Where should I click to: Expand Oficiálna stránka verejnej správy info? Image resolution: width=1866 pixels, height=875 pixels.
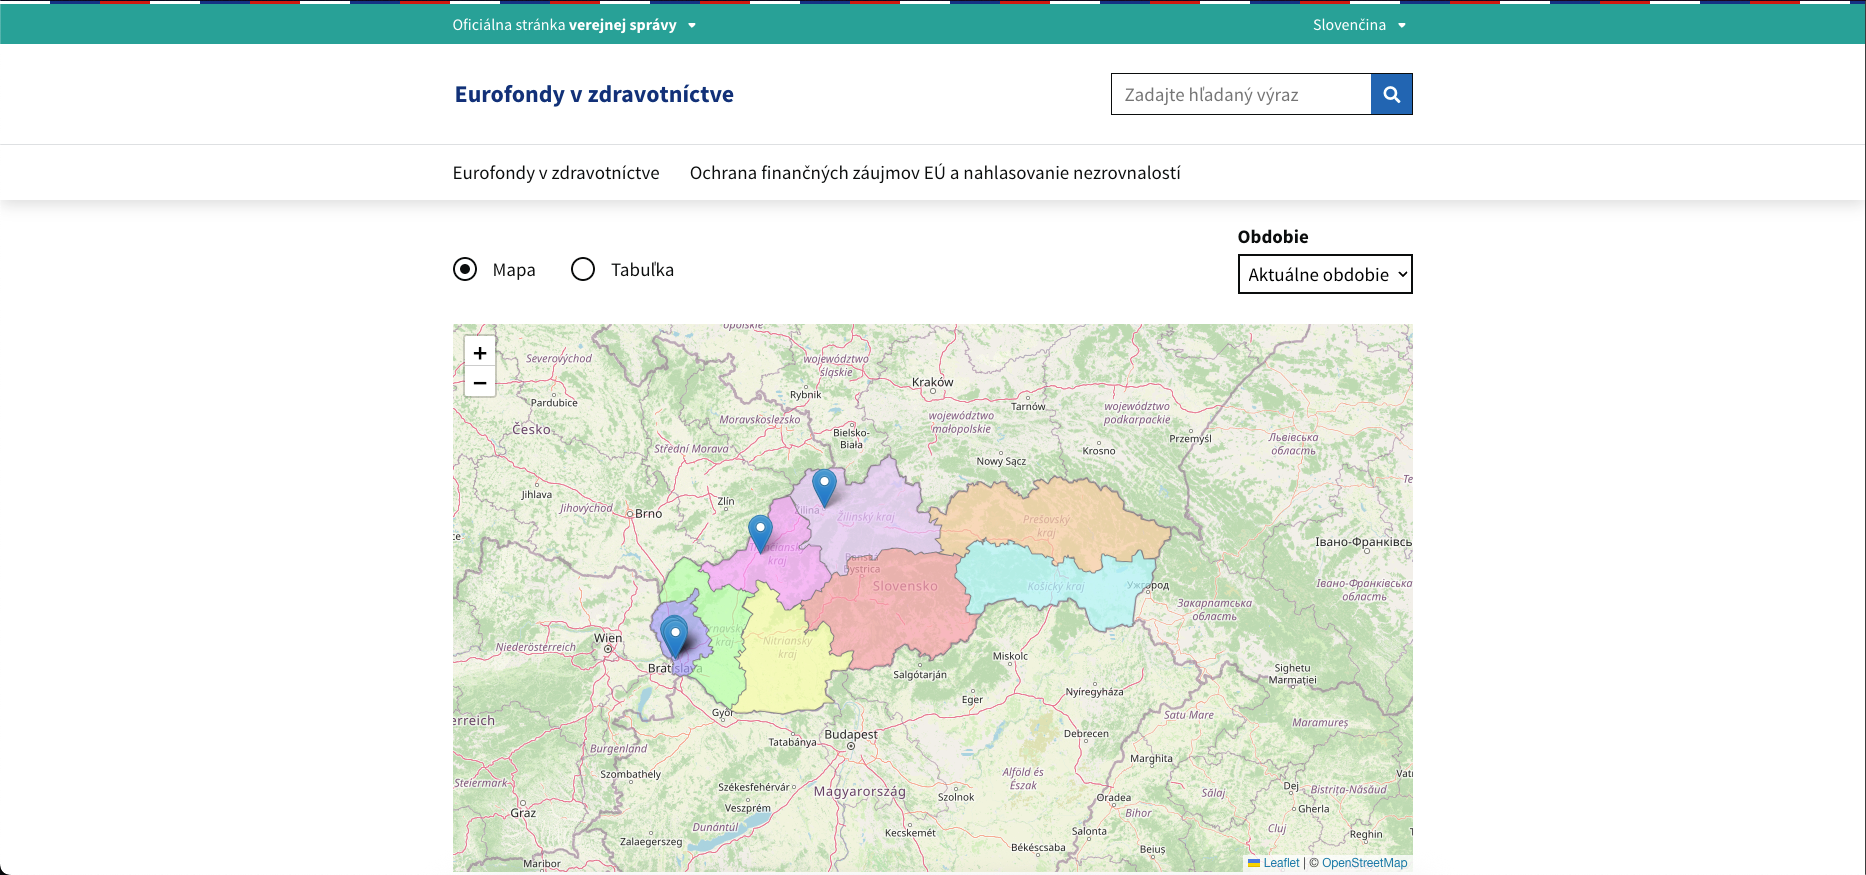[x=574, y=25]
